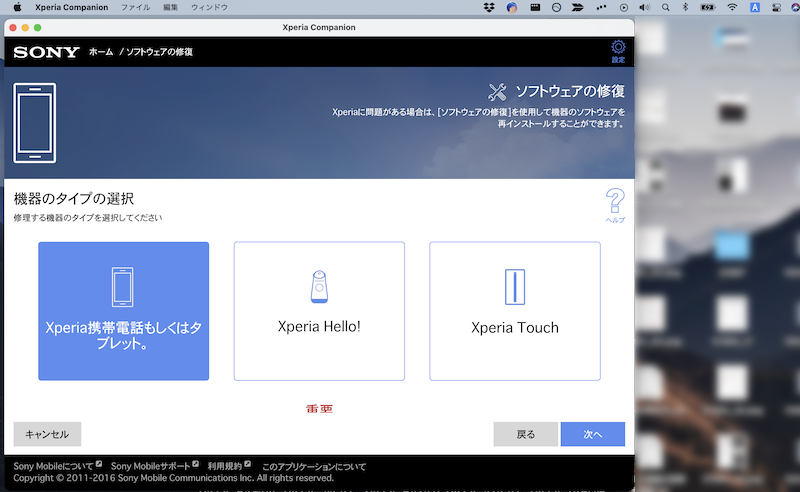The width and height of the screenshot is (800, 492).
Task: Click the Wi-Fi status icon
Action: [732, 7]
